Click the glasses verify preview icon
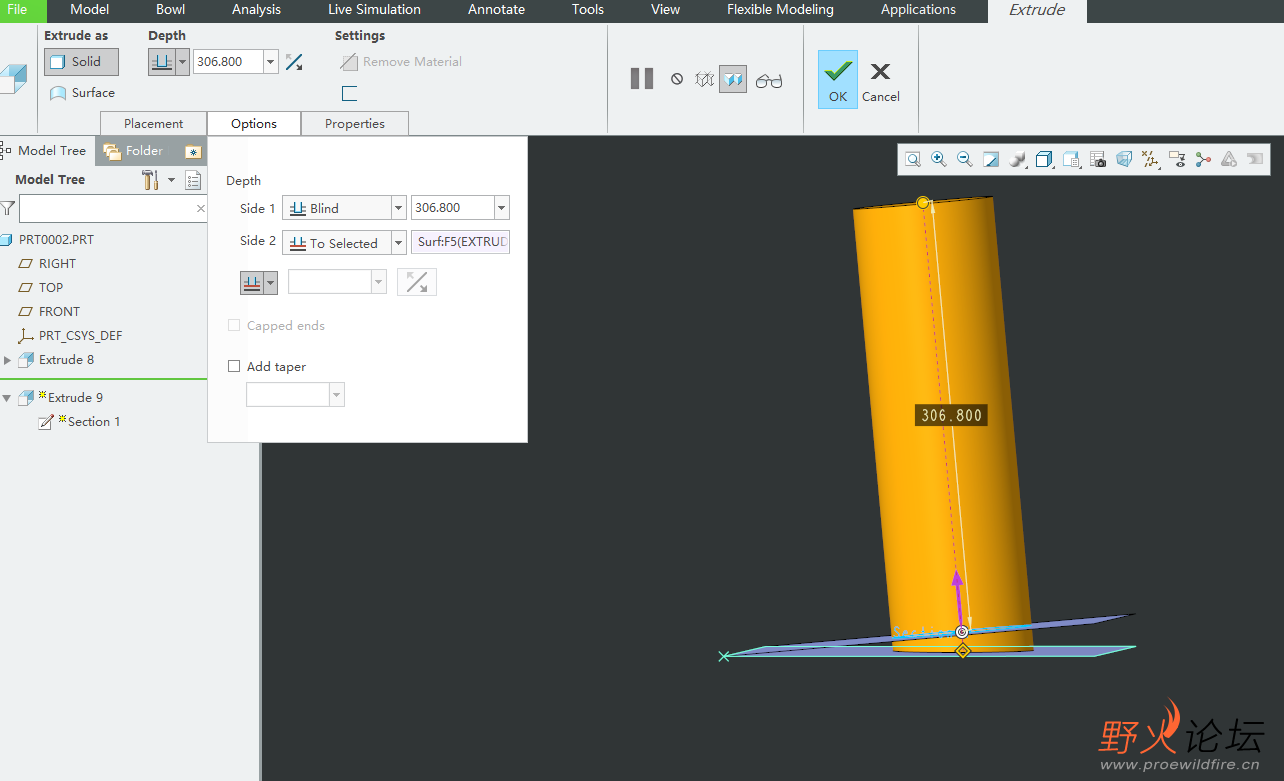 [x=768, y=80]
